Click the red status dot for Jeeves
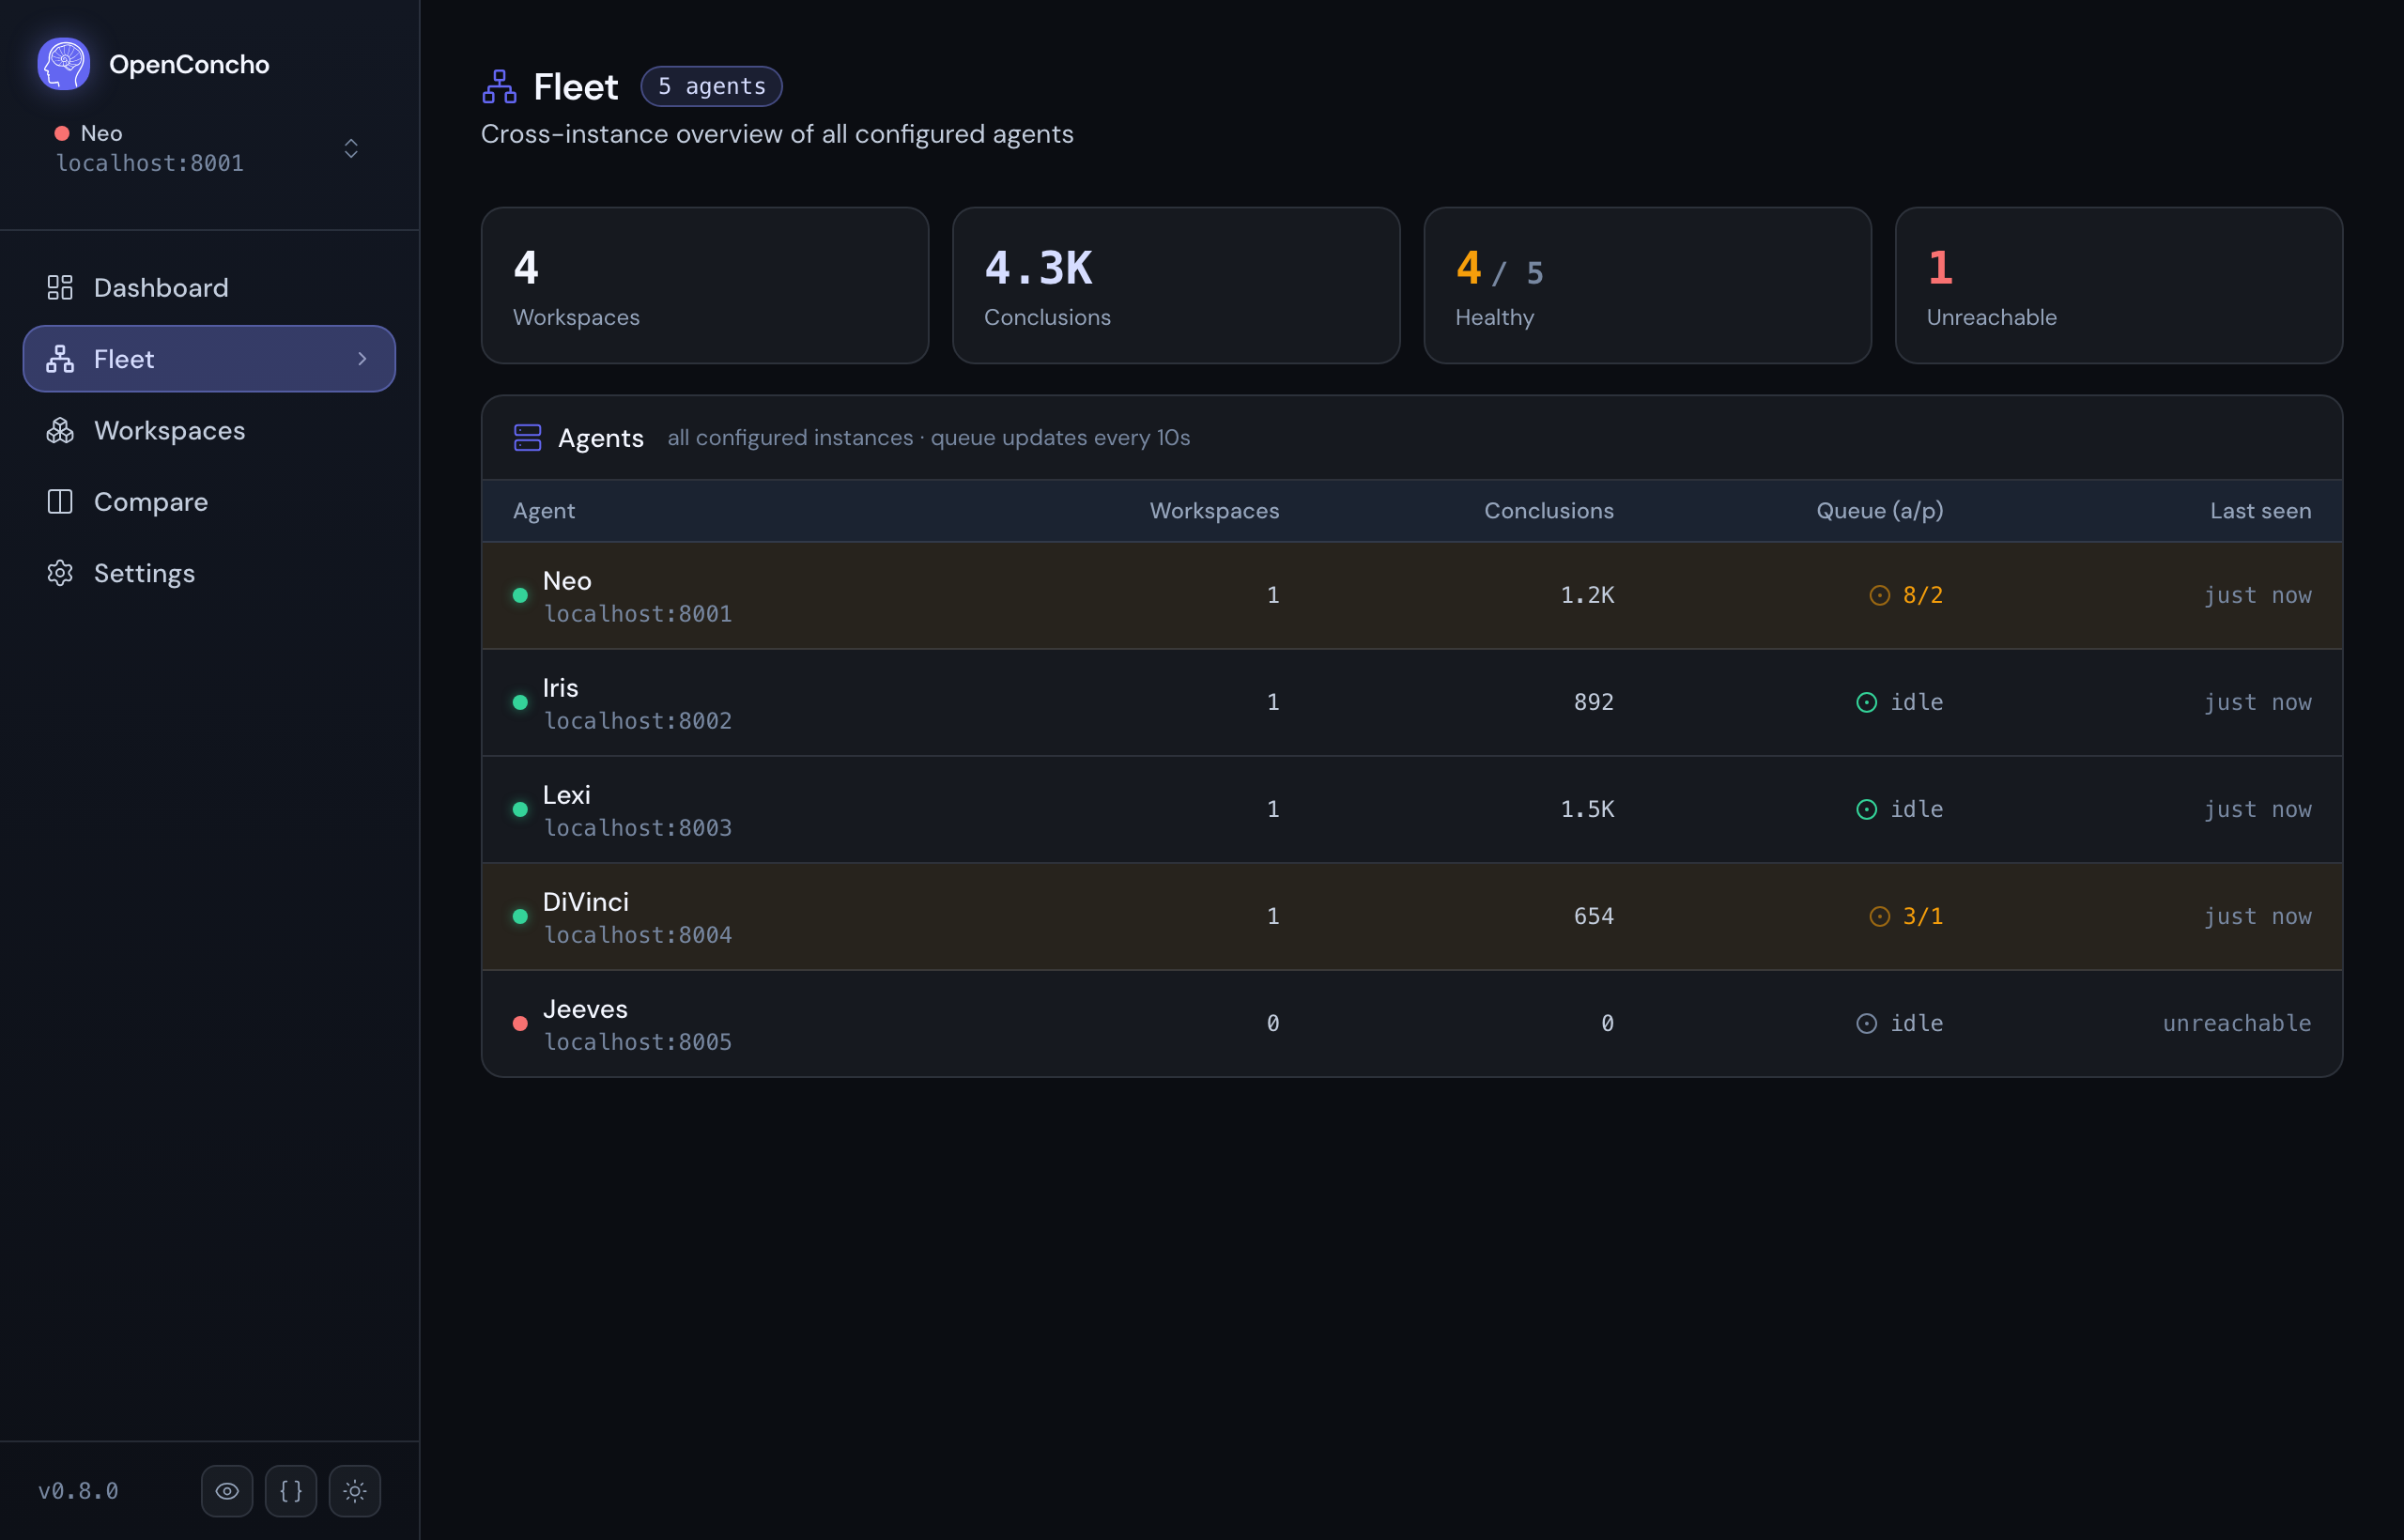This screenshot has height=1540, width=2404. point(520,1024)
